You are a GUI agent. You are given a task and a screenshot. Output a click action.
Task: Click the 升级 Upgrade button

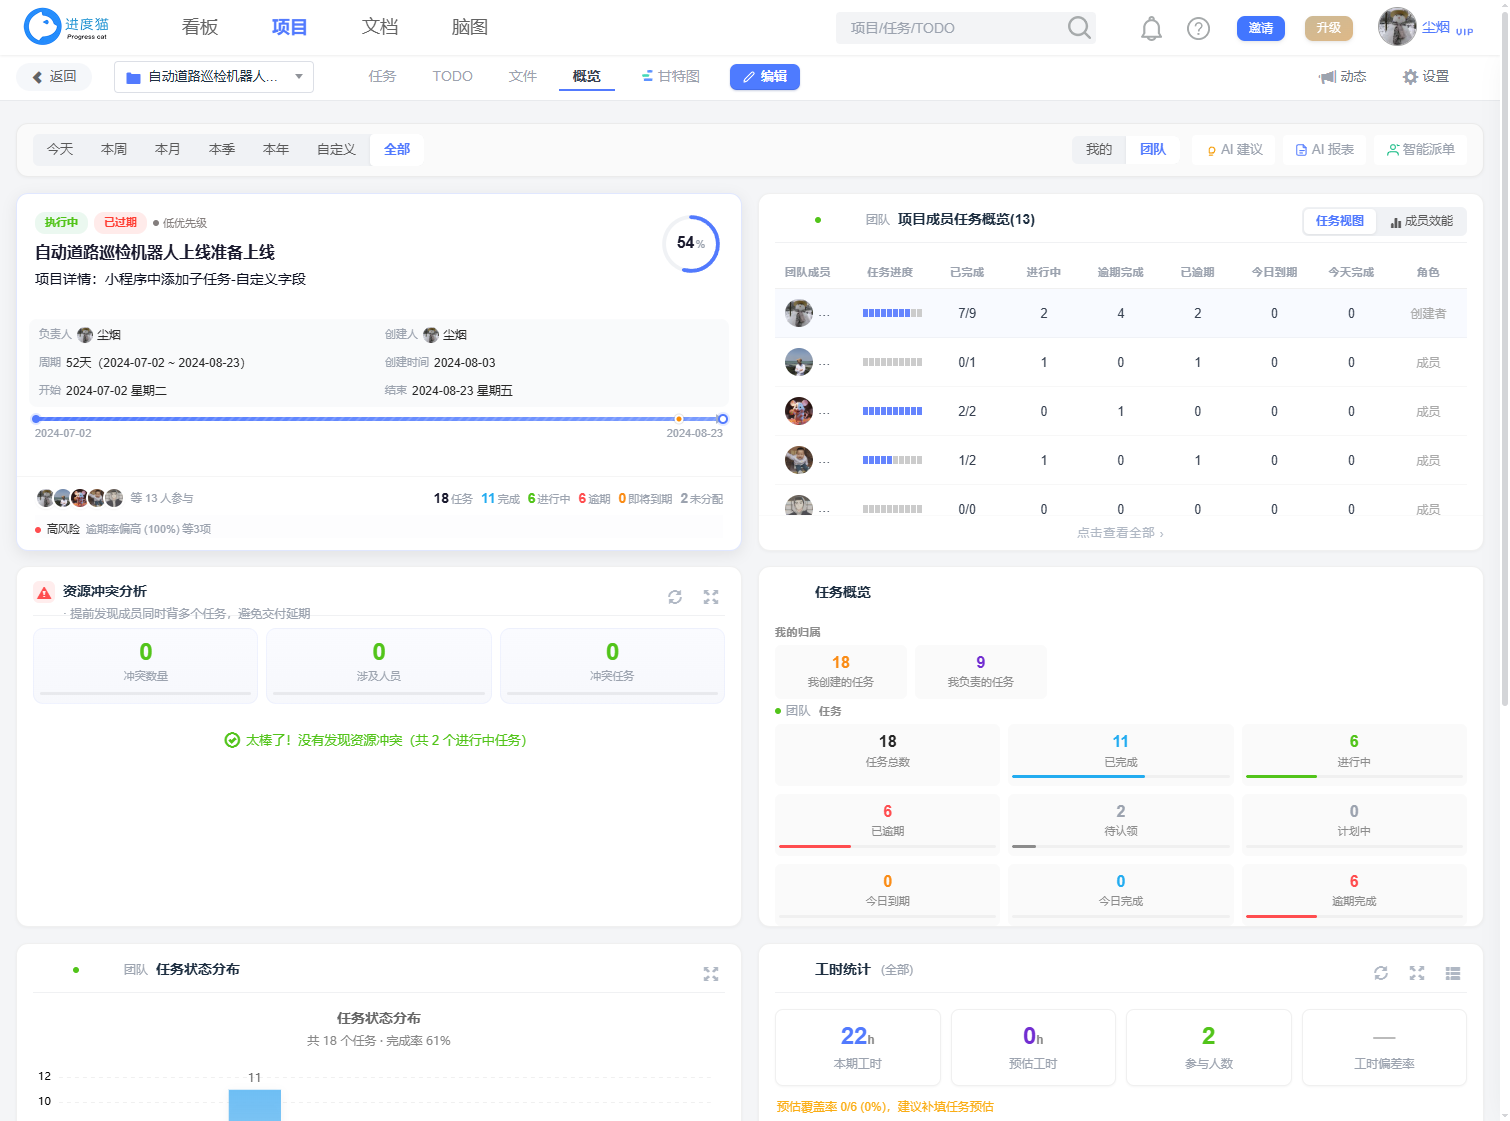pos(1329,28)
